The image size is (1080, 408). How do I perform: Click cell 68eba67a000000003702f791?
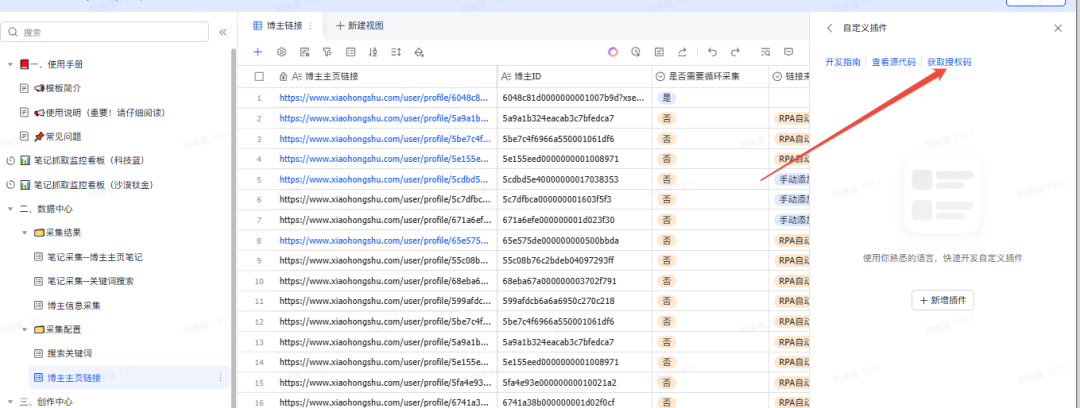point(575,281)
